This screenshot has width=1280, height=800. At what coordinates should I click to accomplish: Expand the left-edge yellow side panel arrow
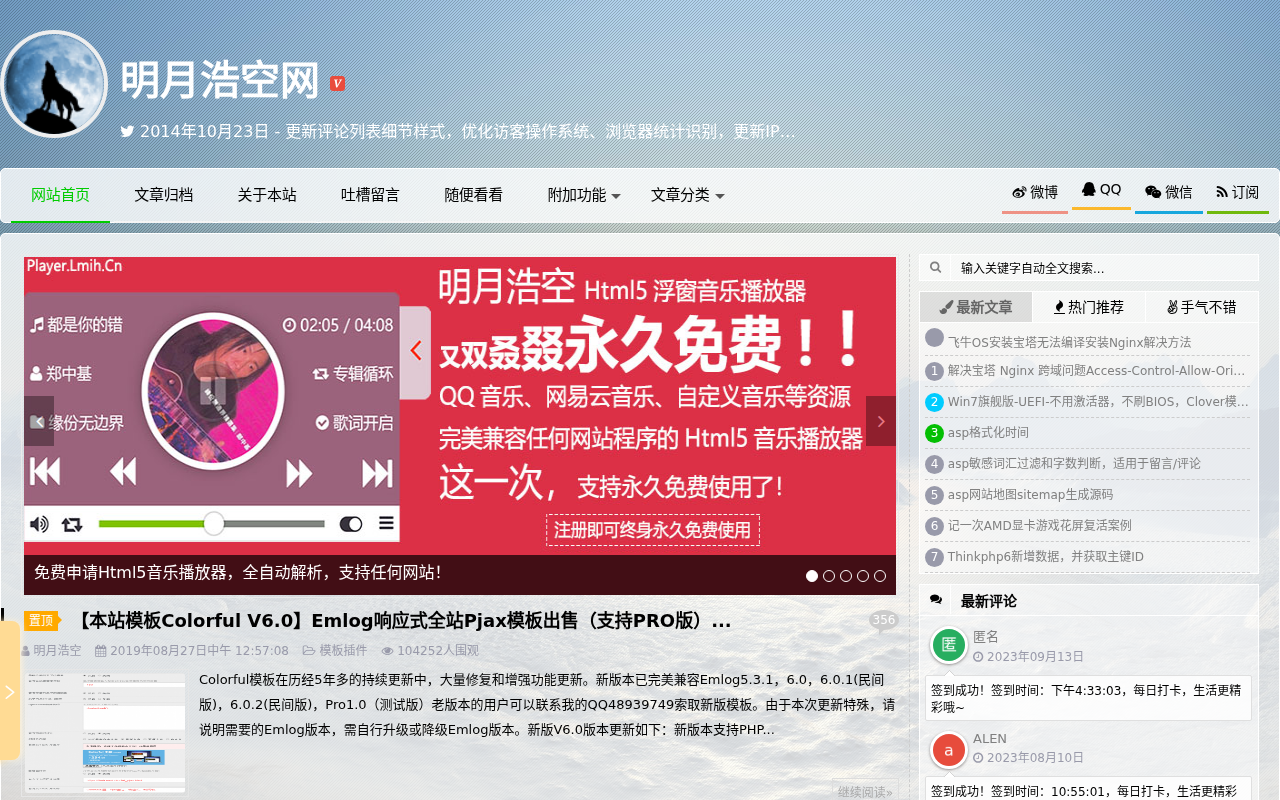pyautogui.click(x=10, y=690)
